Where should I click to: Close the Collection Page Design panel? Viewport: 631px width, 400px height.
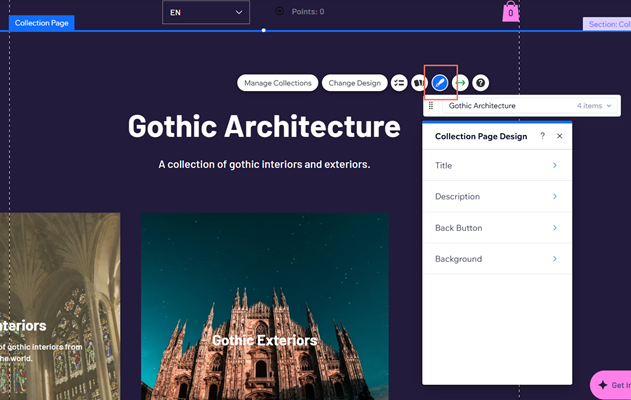click(x=560, y=136)
